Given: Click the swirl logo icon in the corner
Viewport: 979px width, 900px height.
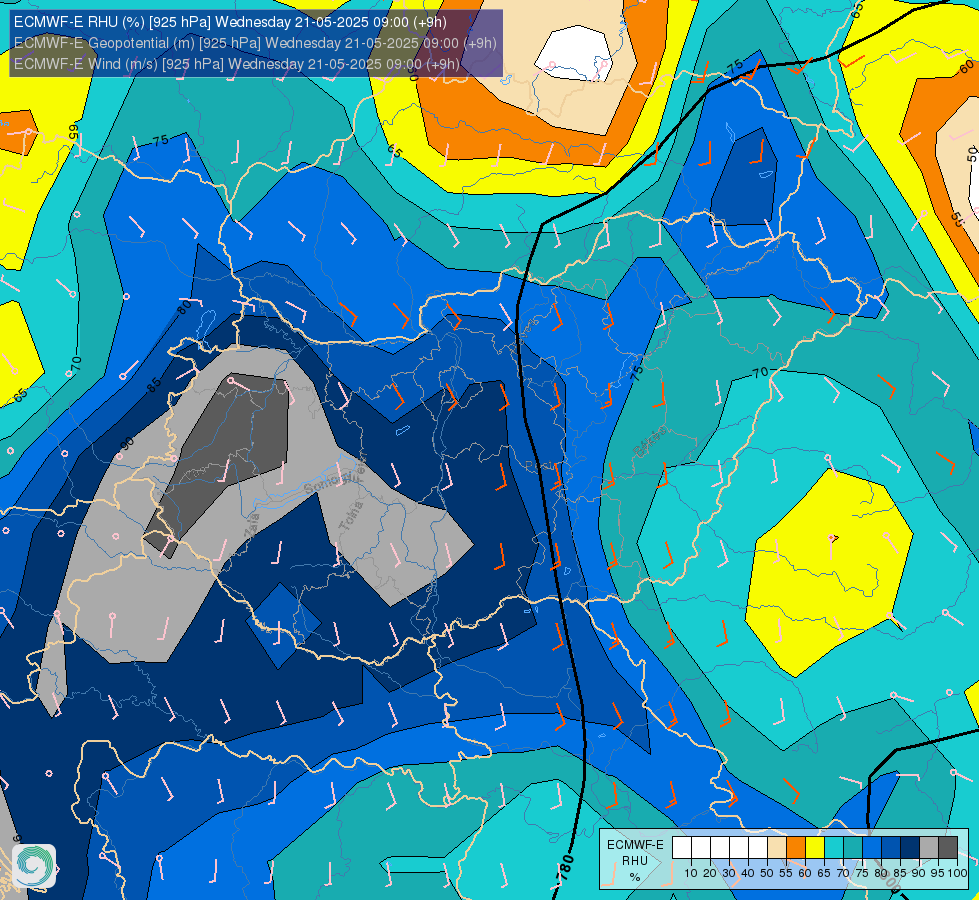Looking at the screenshot, I should [x=34, y=865].
